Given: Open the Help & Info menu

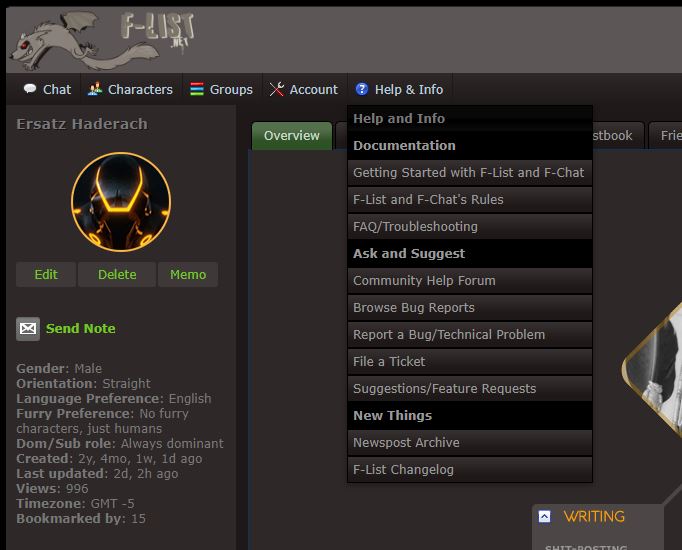Looking at the screenshot, I should point(400,90).
